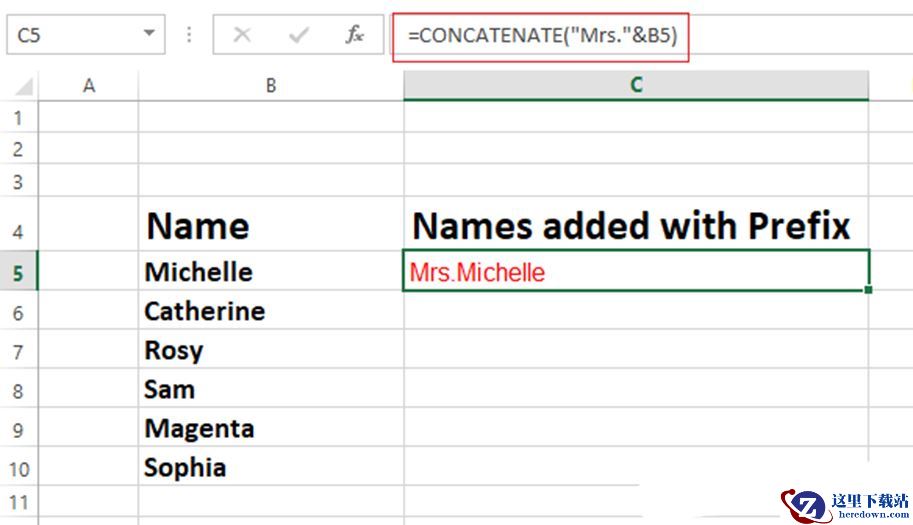Select the Name header cell in column B

pyautogui.click(x=271, y=224)
